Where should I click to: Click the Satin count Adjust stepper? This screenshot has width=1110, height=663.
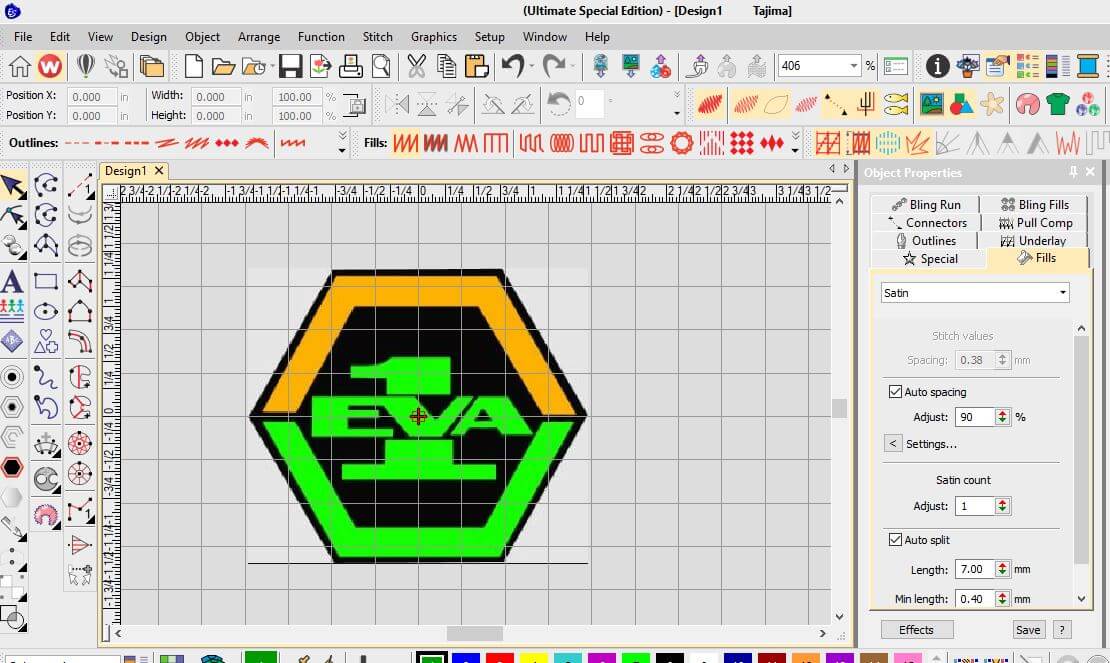(x=1002, y=506)
